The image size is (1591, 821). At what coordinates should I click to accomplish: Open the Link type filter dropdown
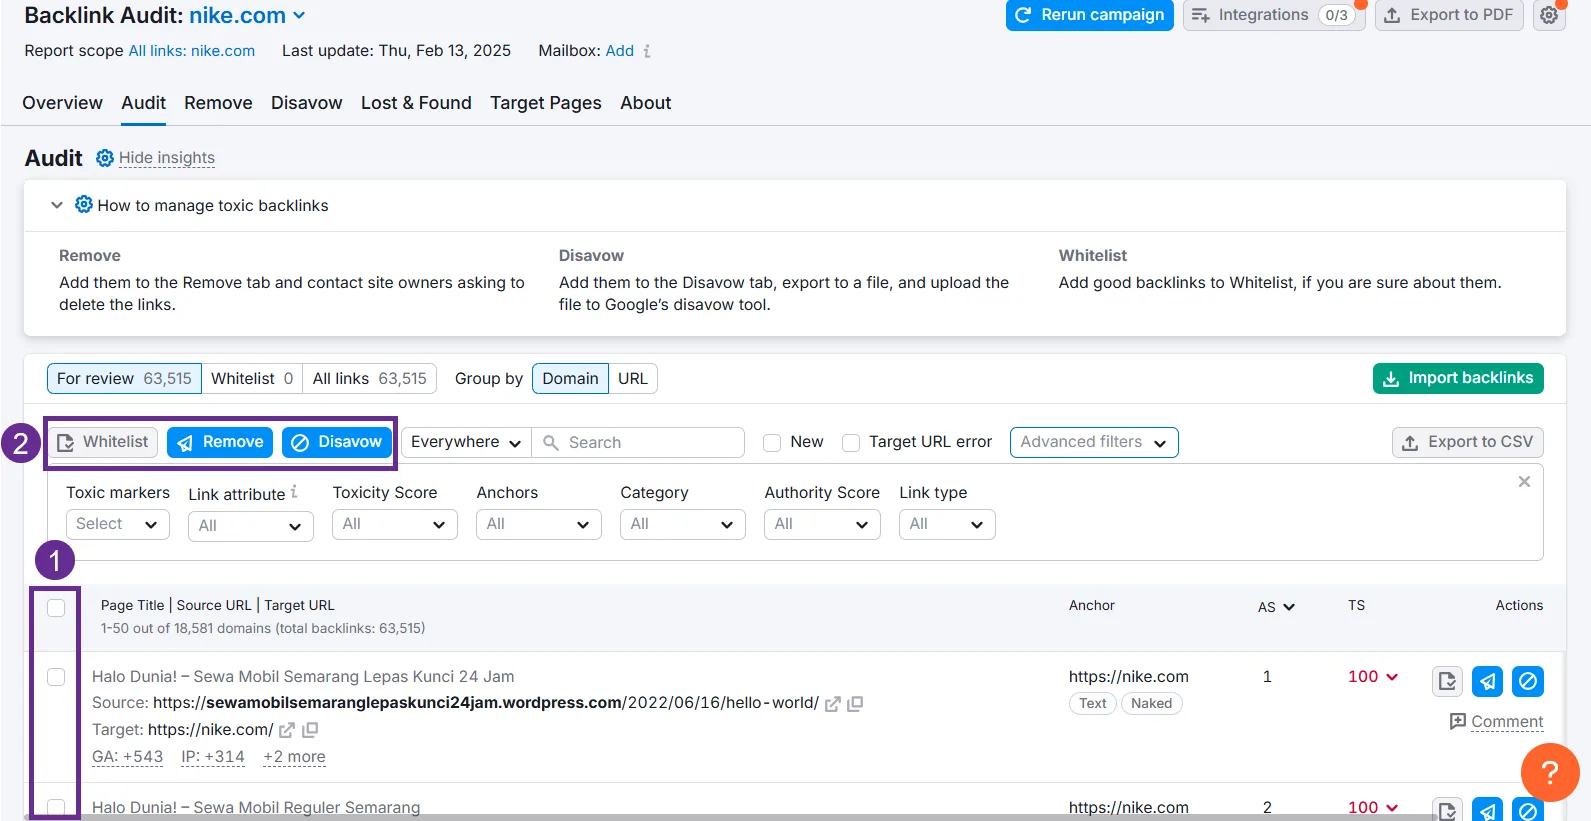click(x=947, y=524)
